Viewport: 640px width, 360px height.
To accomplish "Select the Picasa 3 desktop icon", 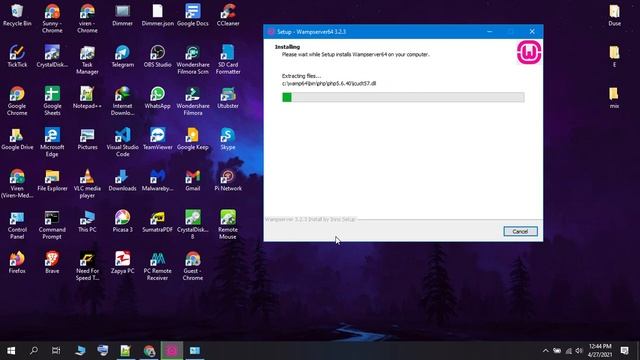I will click(x=122, y=222).
